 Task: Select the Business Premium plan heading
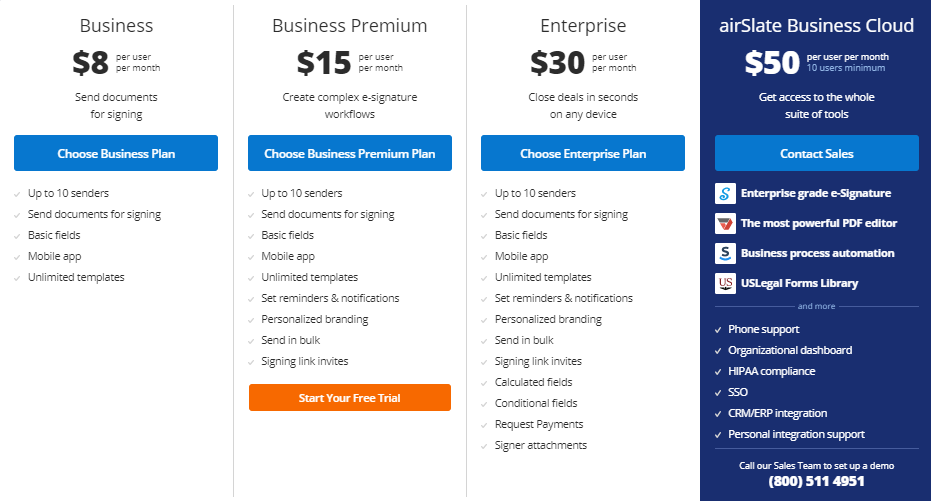(x=350, y=26)
